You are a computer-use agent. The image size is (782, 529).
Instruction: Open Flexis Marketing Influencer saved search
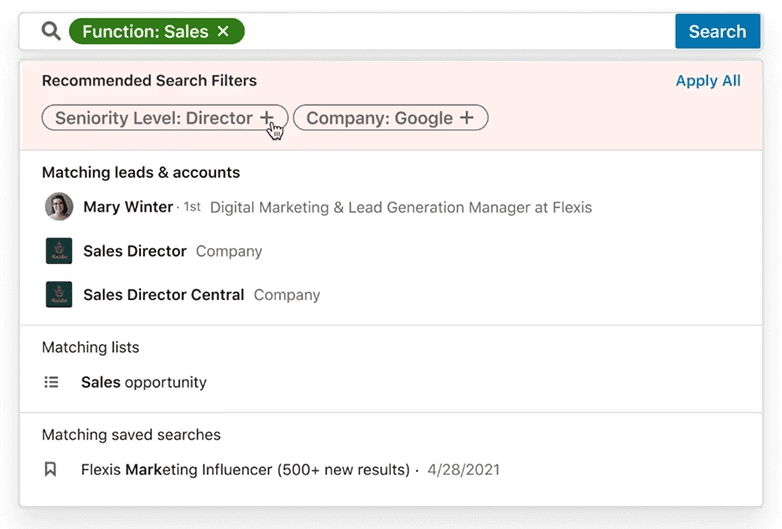click(x=245, y=469)
